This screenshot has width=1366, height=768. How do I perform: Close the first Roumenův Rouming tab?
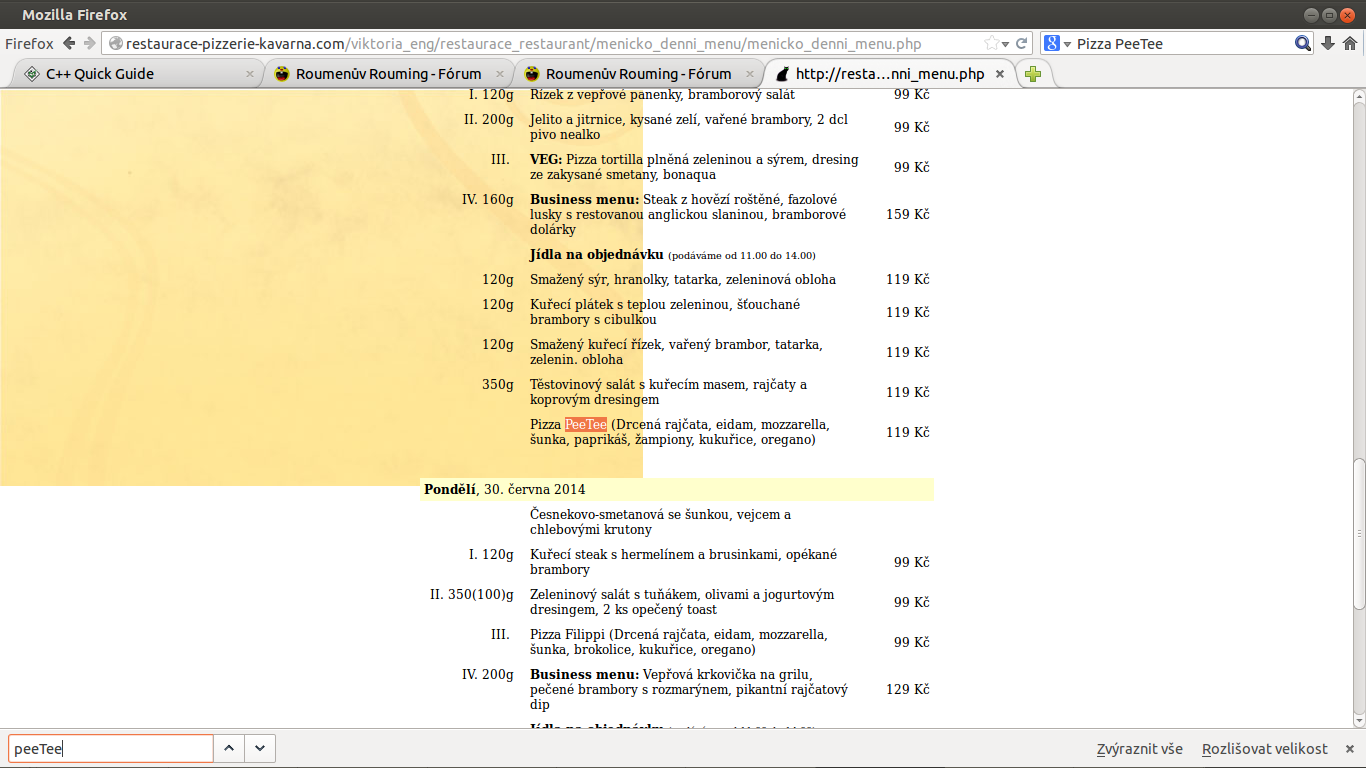pos(500,74)
